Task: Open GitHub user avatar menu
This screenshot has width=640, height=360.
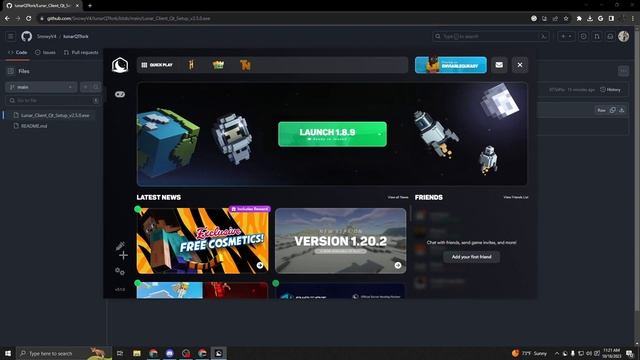Action: pos(624,36)
